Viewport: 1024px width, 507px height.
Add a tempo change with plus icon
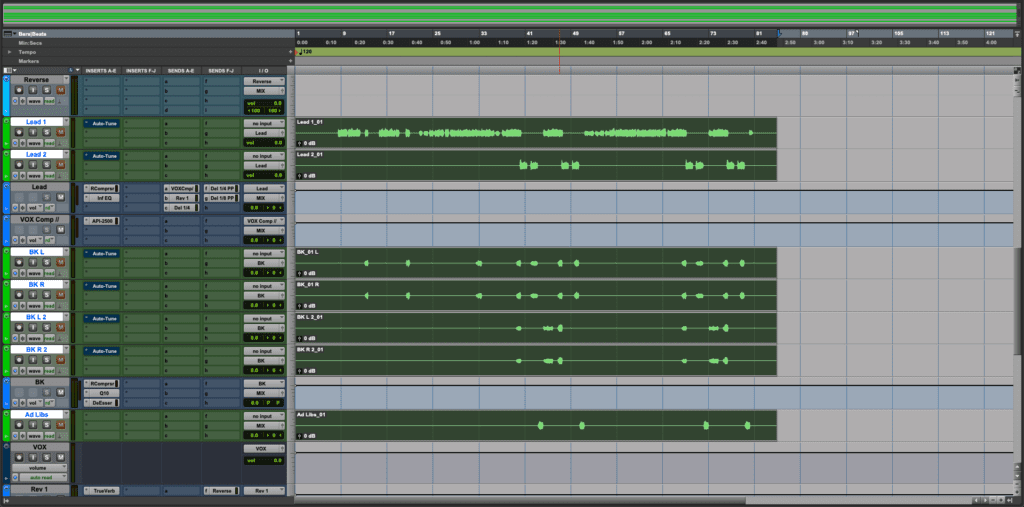(291, 52)
